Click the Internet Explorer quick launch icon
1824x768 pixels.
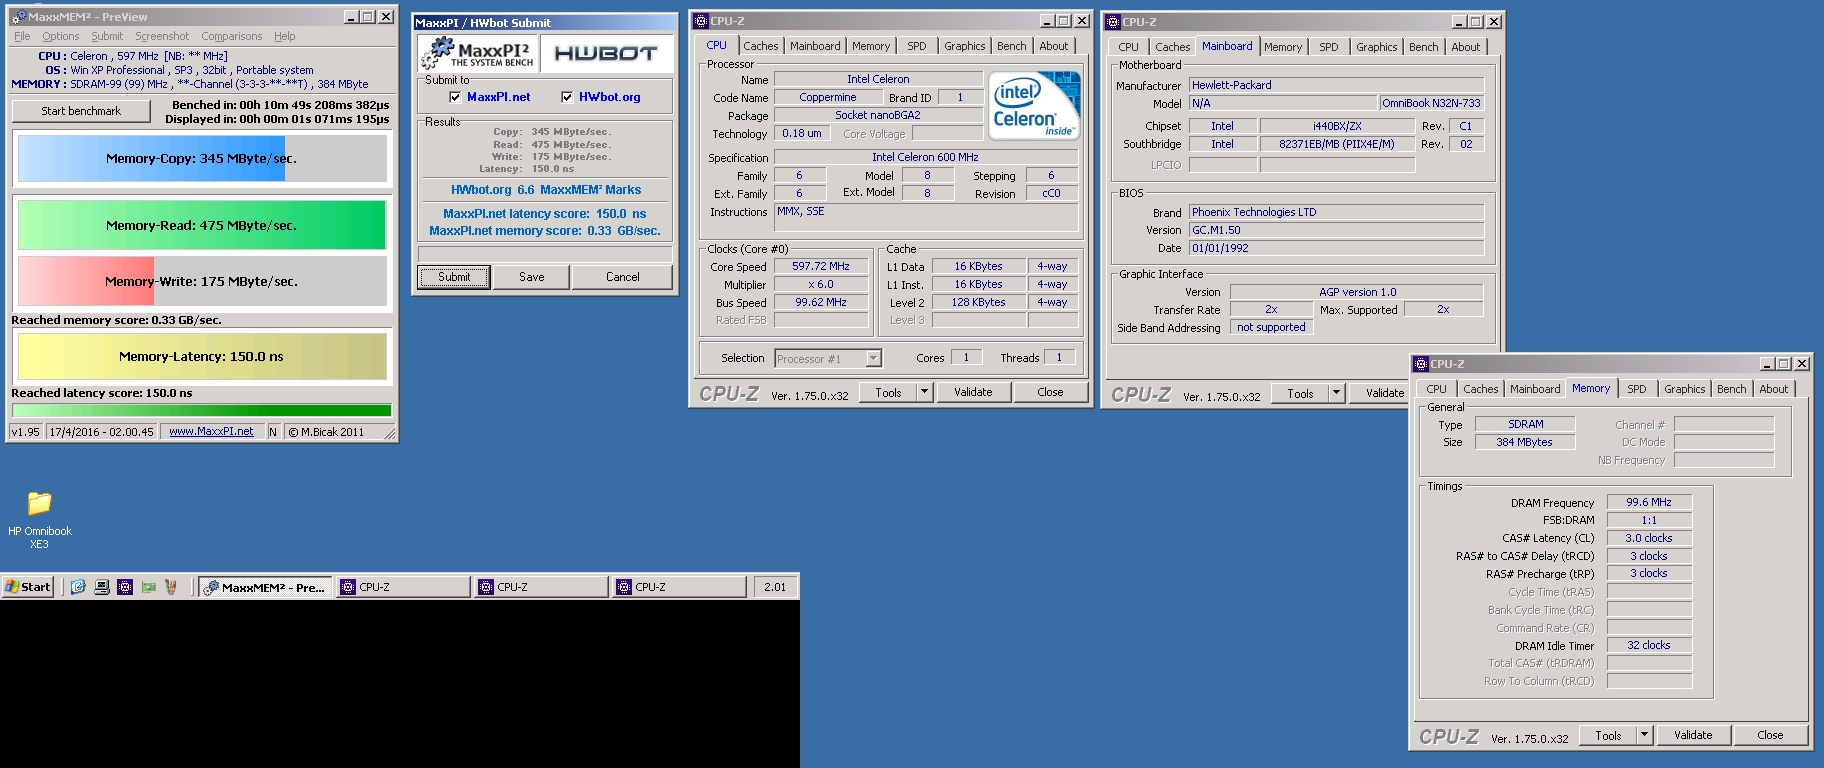click(78, 587)
